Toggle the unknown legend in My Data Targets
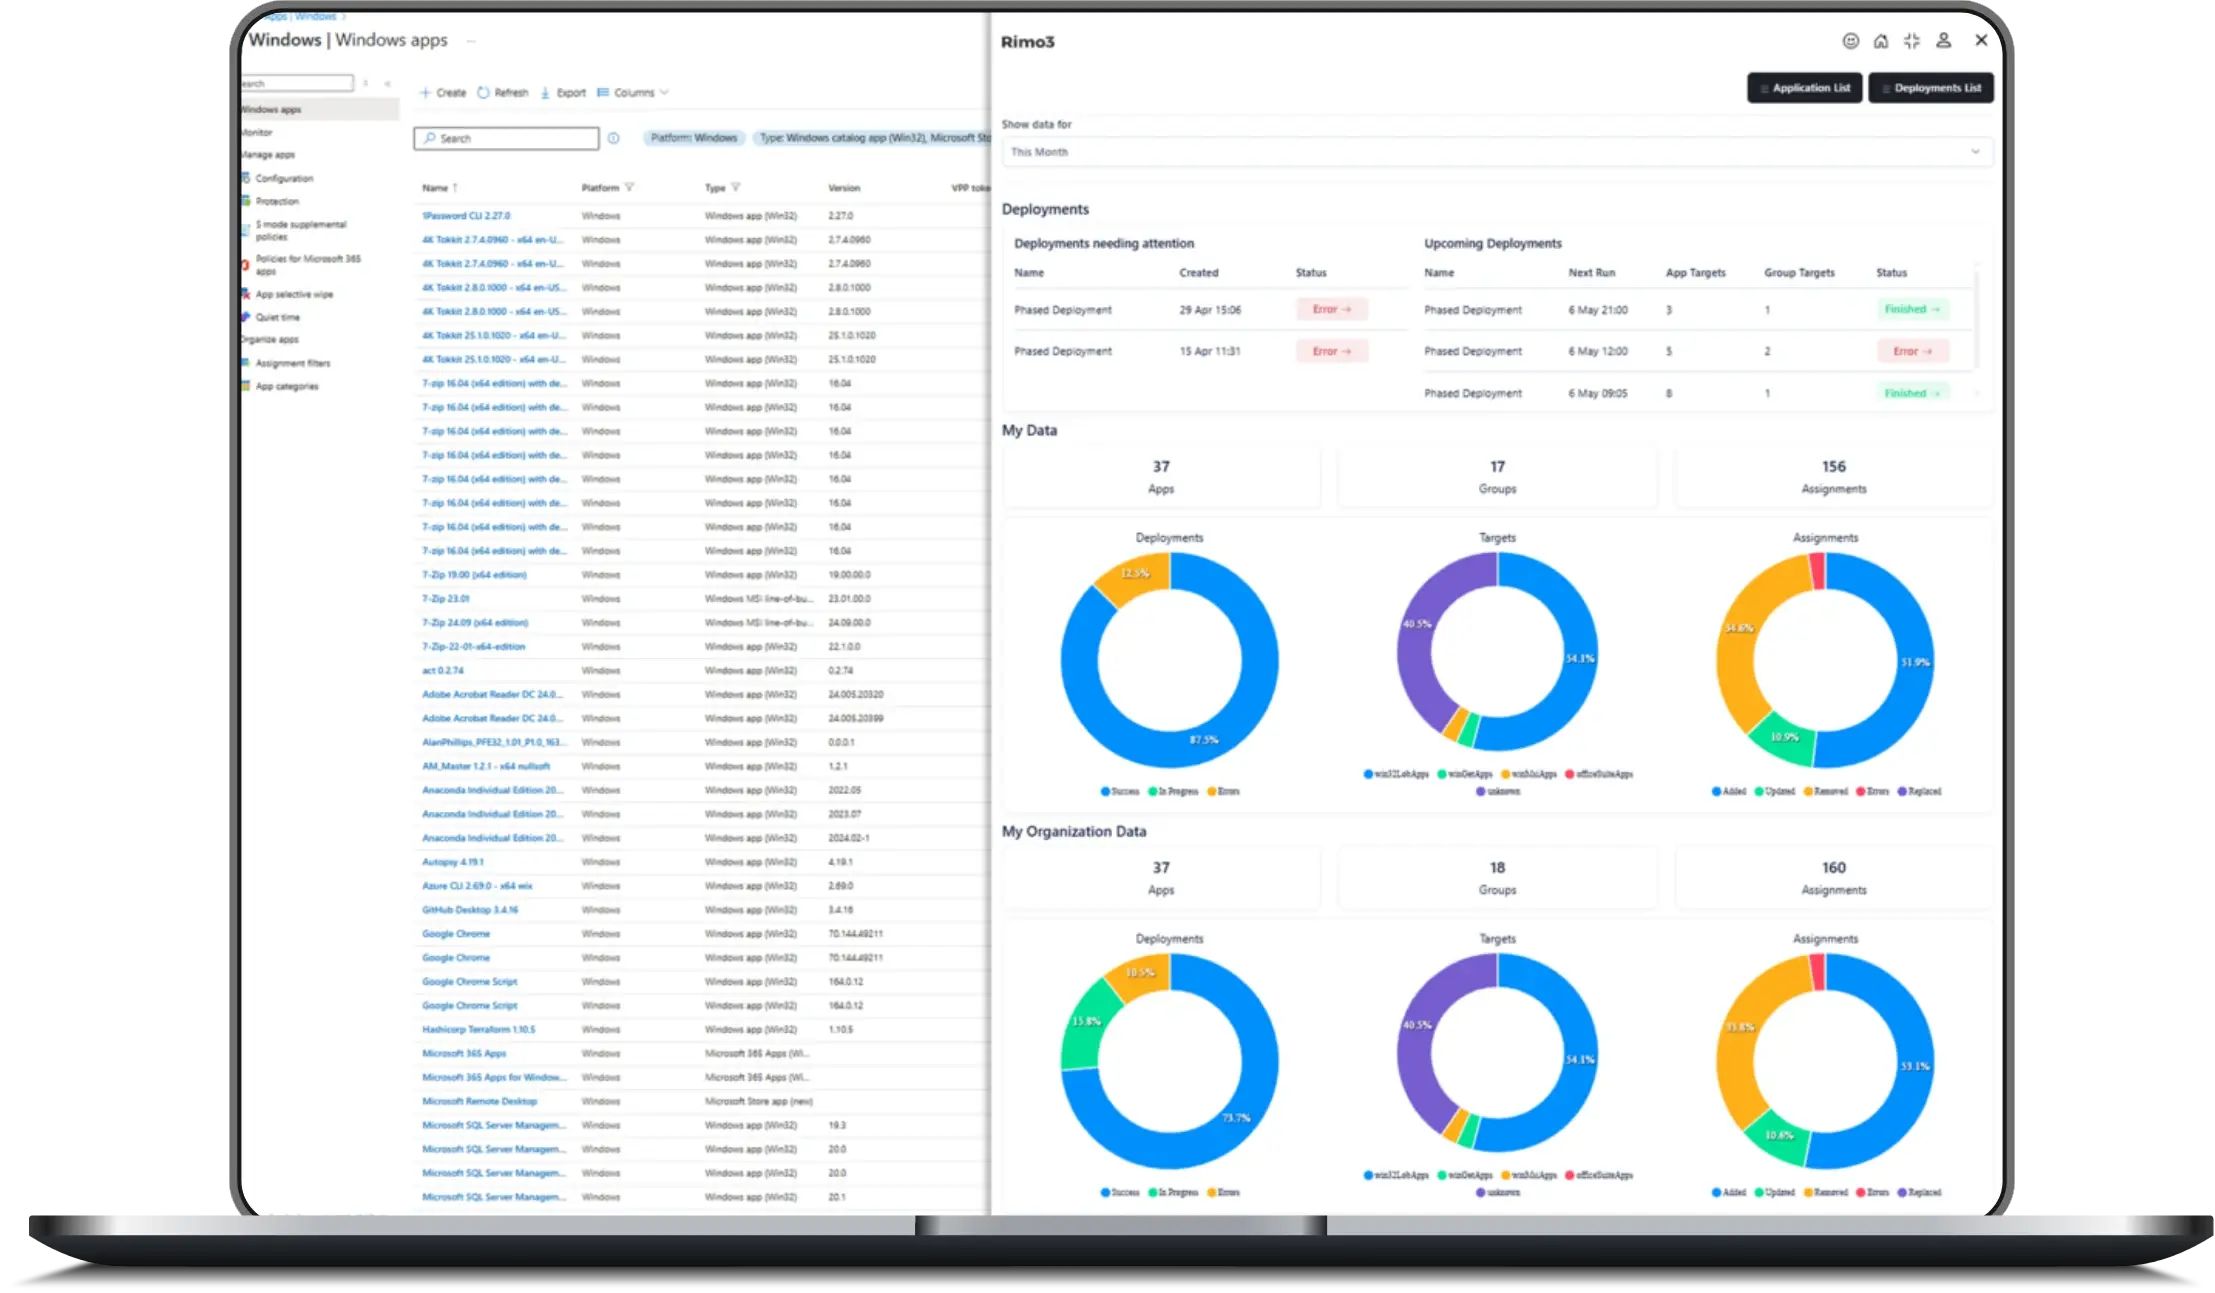 [1498, 791]
